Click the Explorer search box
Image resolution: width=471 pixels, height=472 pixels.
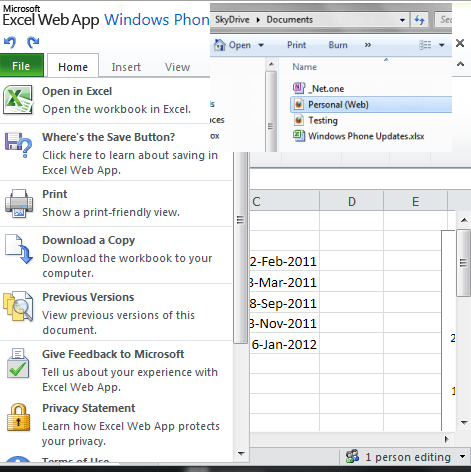444,20
